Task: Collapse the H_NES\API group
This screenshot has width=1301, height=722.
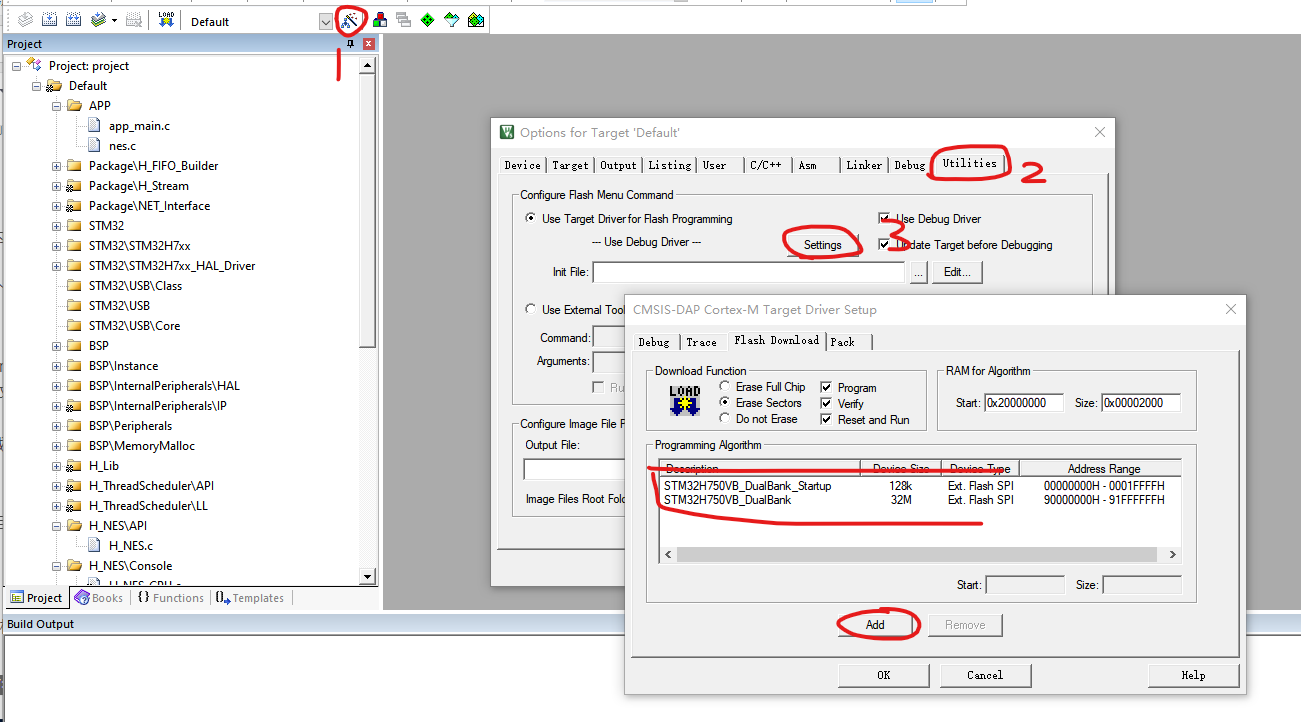Action: pos(57,526)
